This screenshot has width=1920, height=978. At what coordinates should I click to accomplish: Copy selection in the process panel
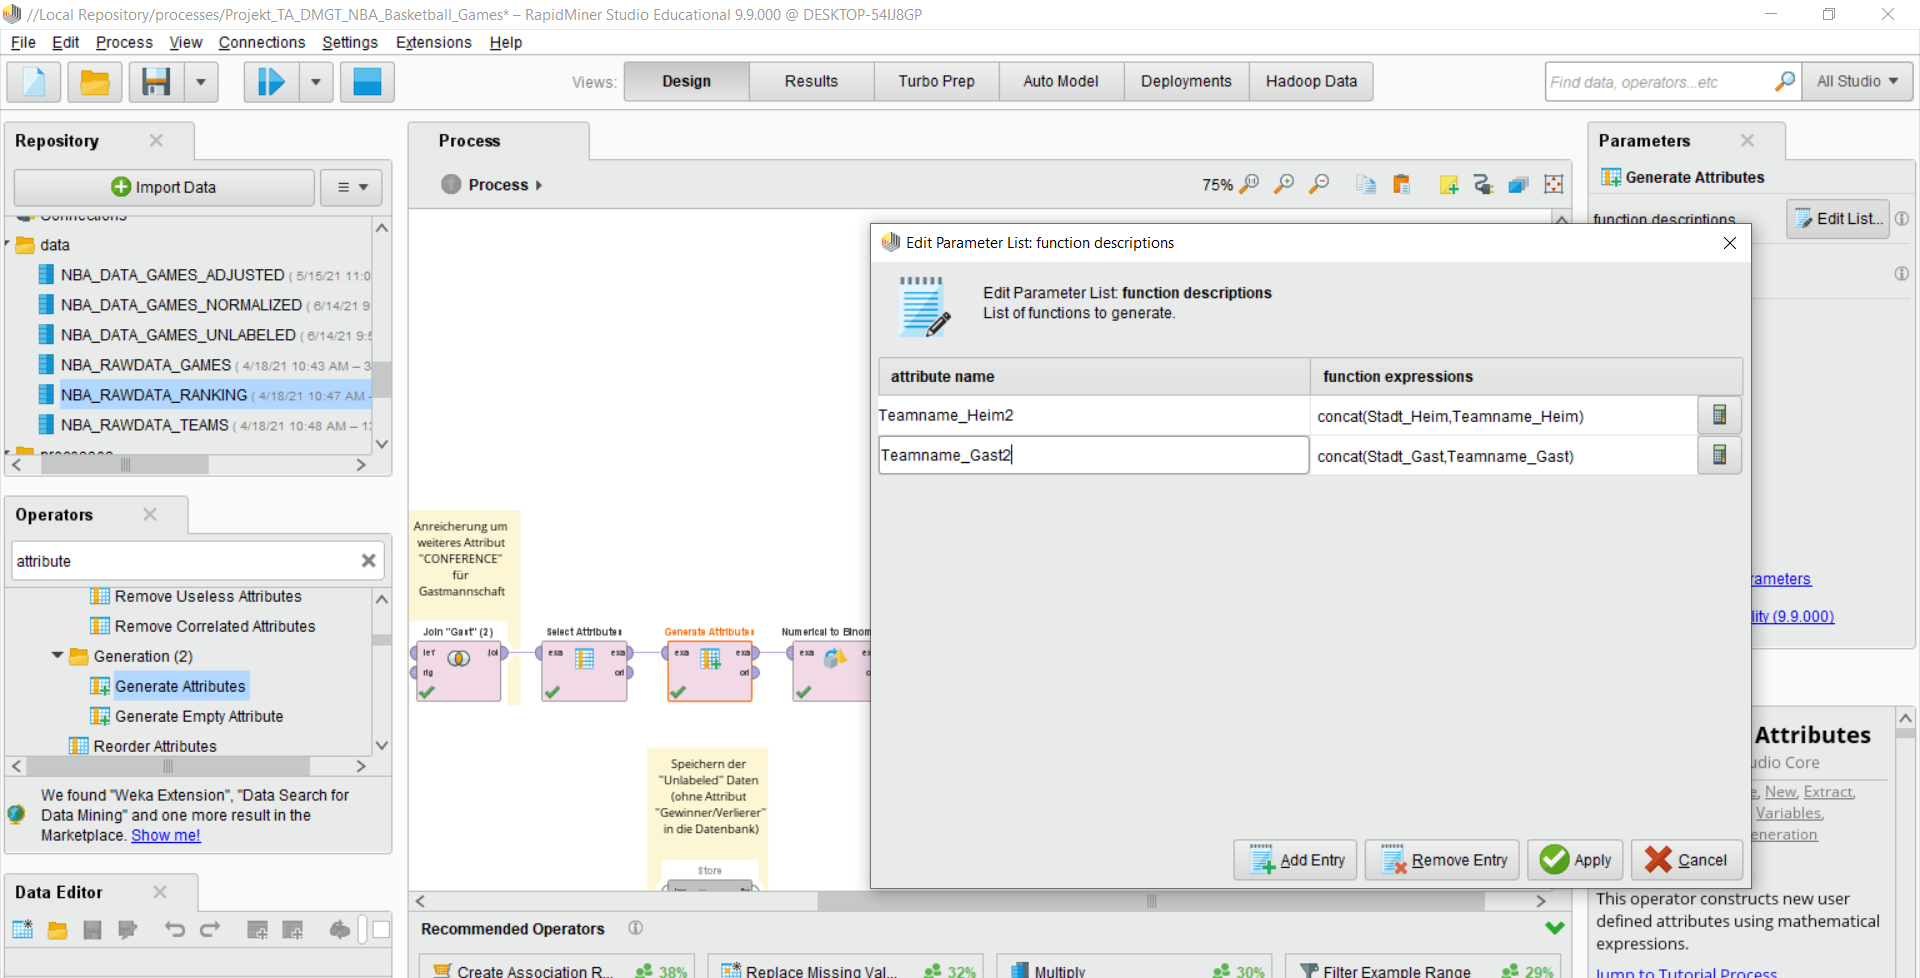[1366, 184]
